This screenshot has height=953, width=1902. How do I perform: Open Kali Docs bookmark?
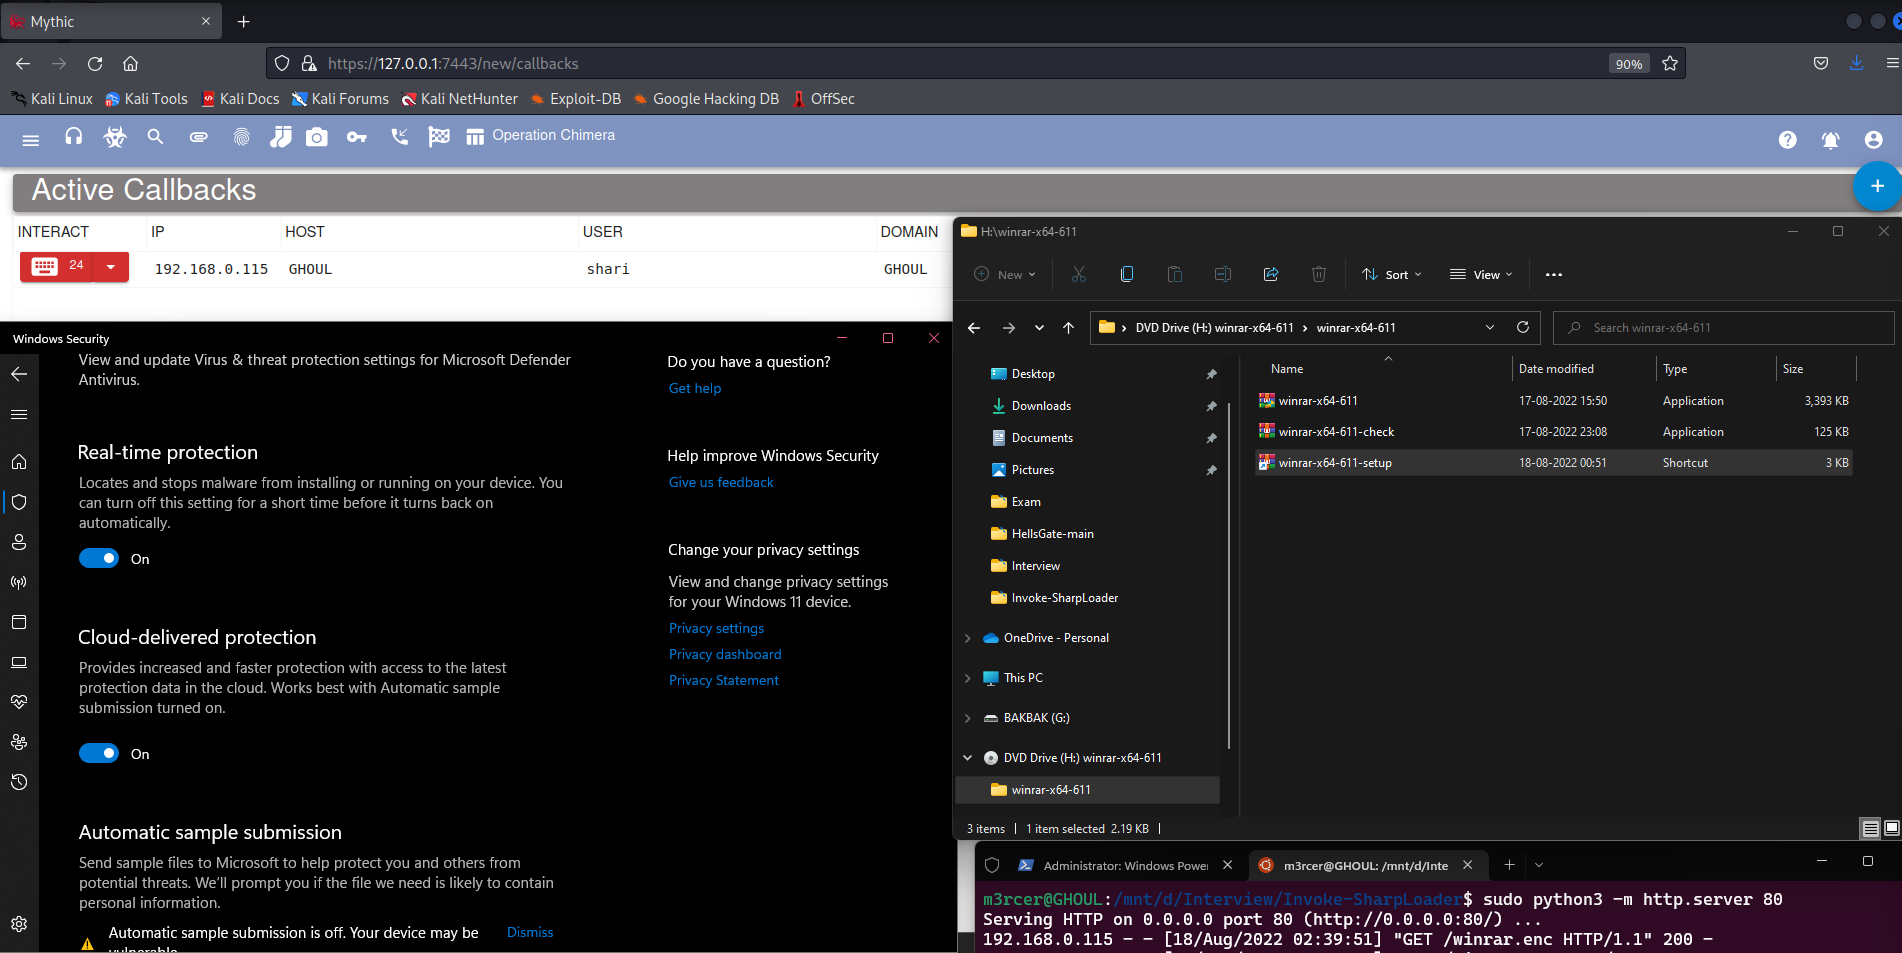coord(240,99)
